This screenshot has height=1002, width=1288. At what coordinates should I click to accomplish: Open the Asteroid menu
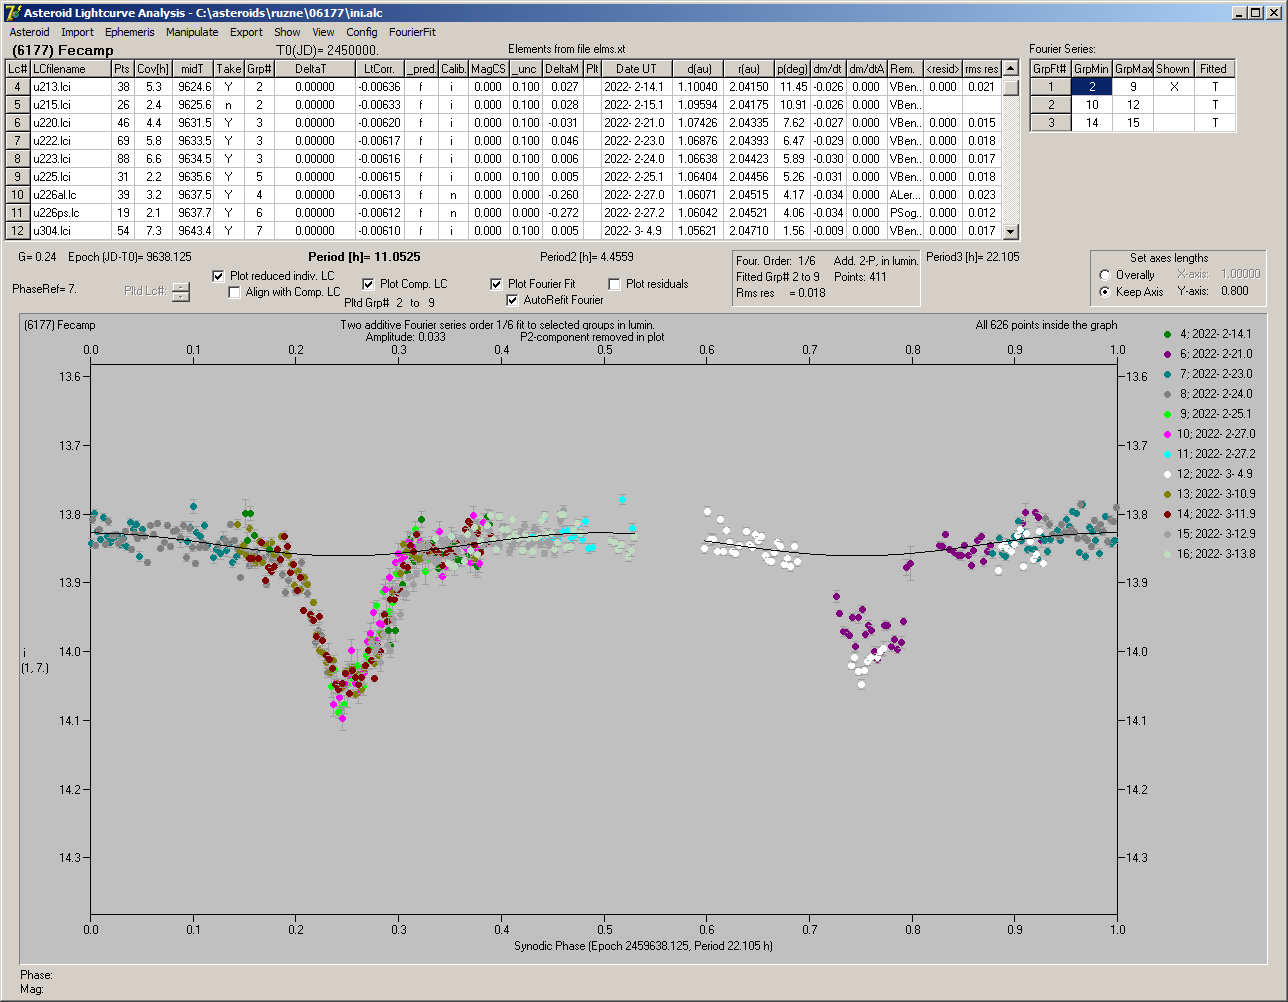tap(29, 32)
